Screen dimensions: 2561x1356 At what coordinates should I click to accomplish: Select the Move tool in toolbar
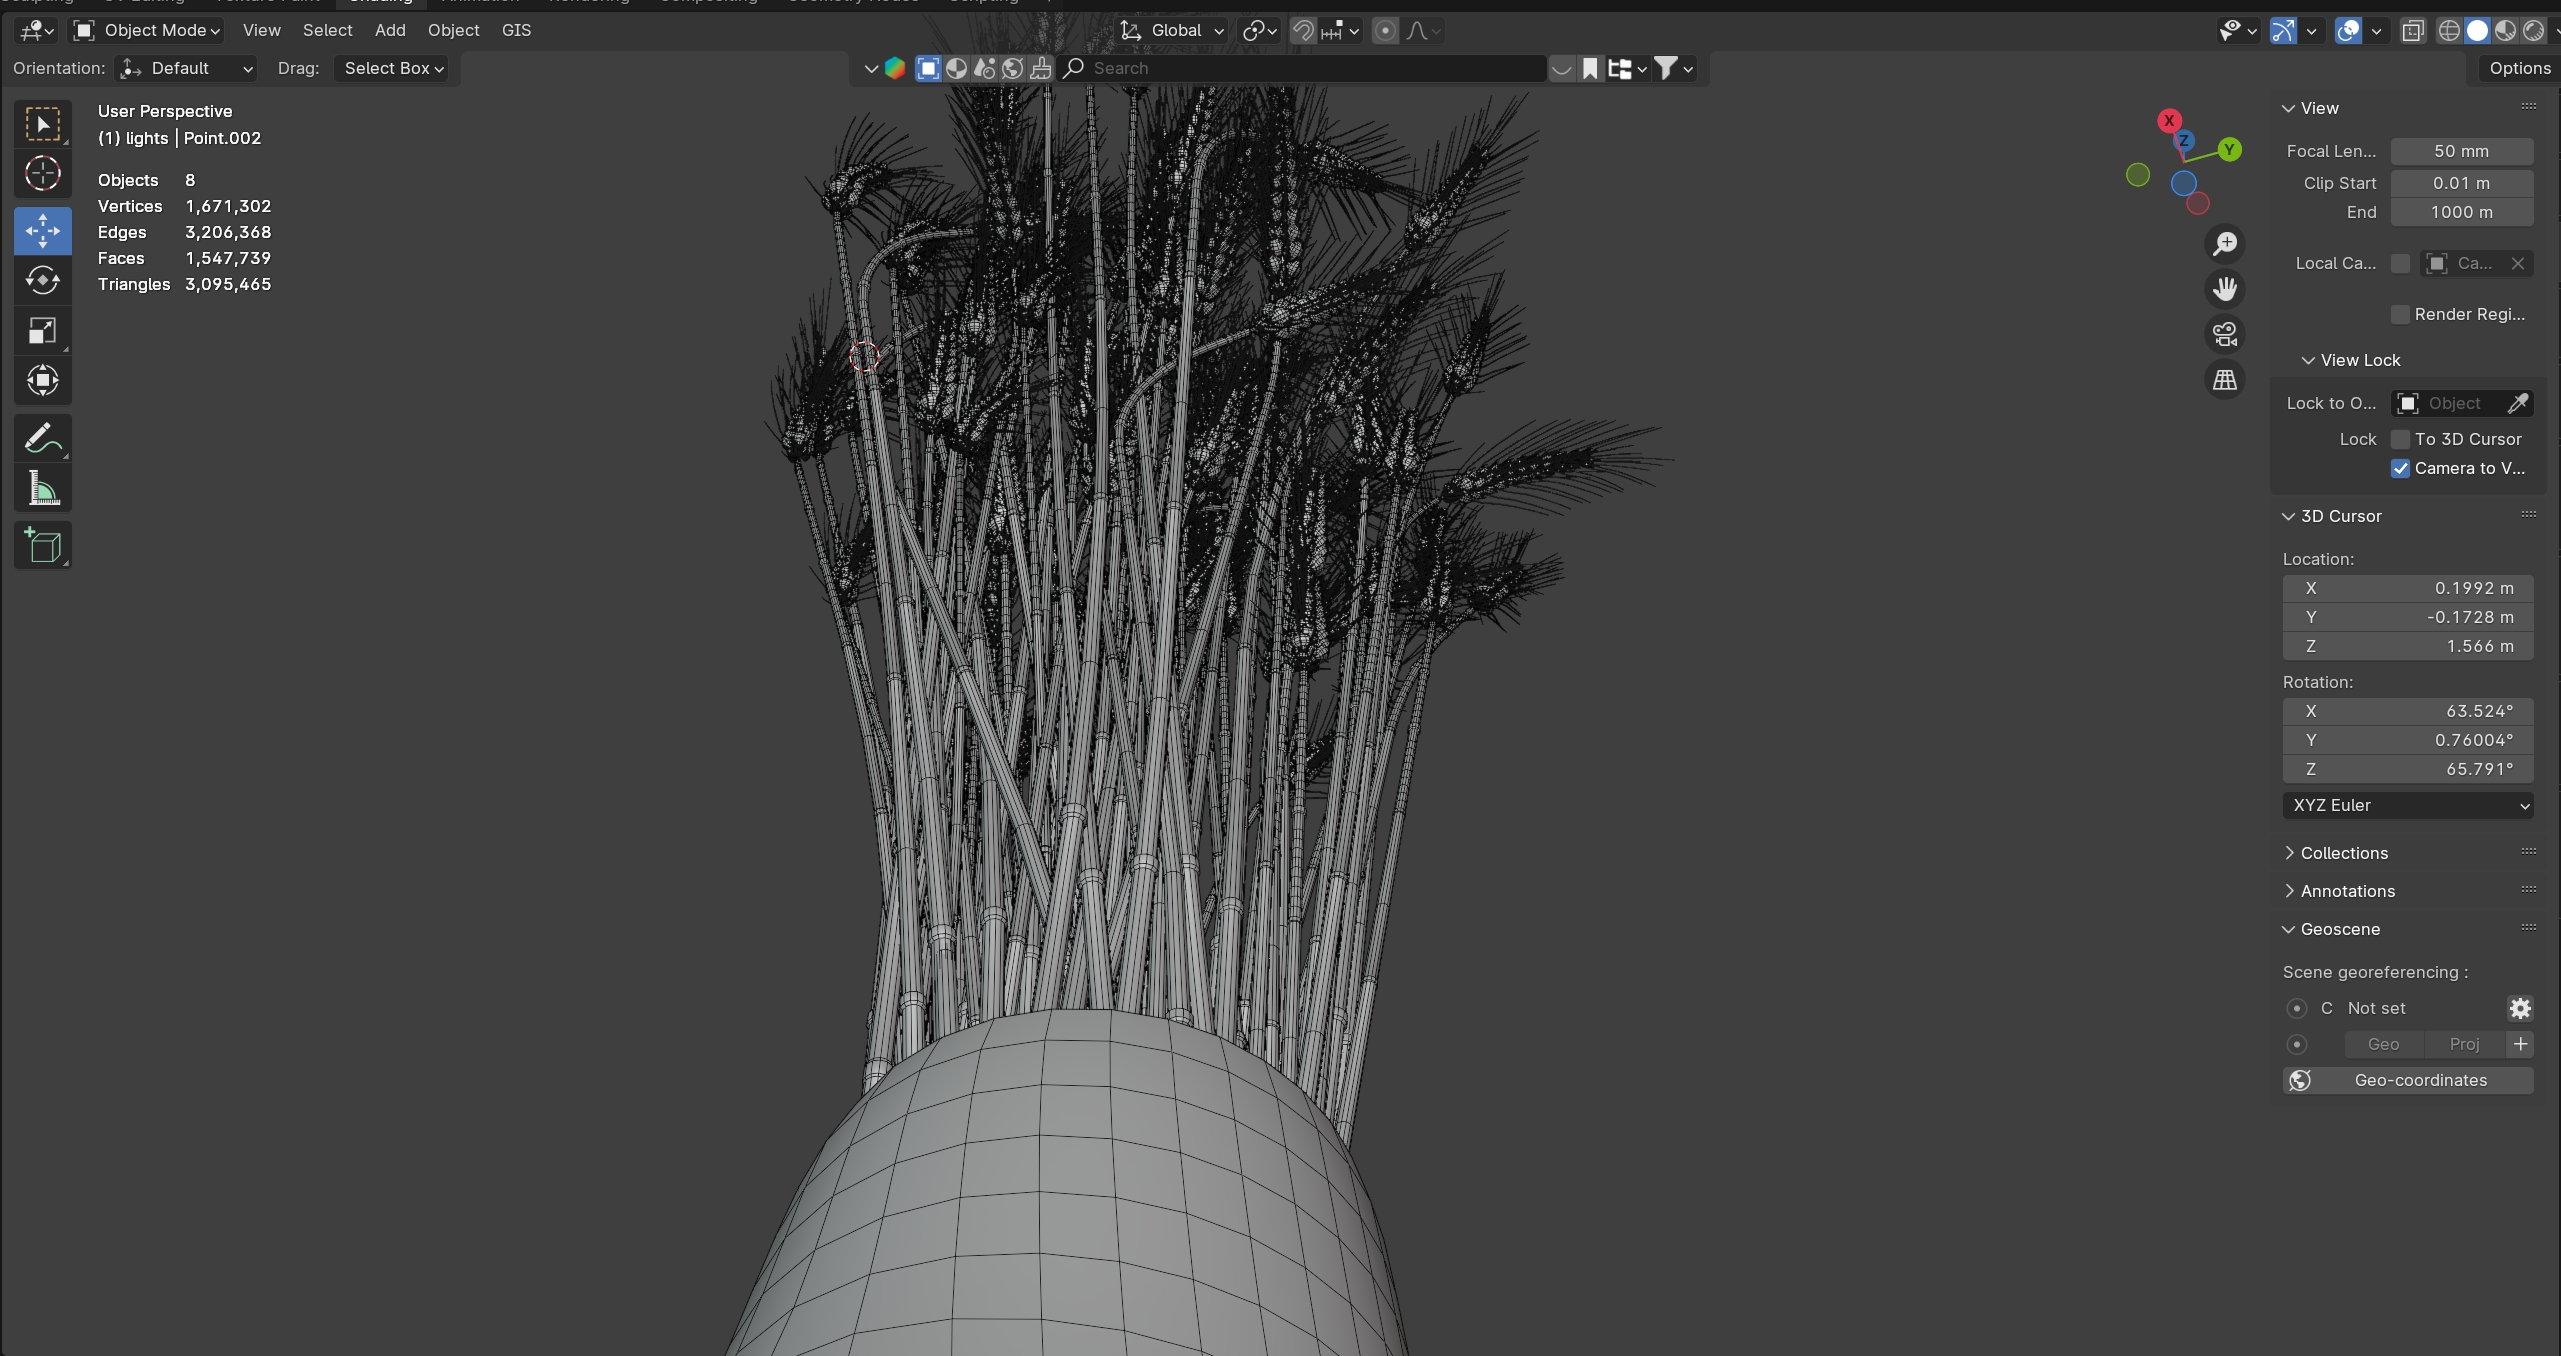click(x=42, y=231)
